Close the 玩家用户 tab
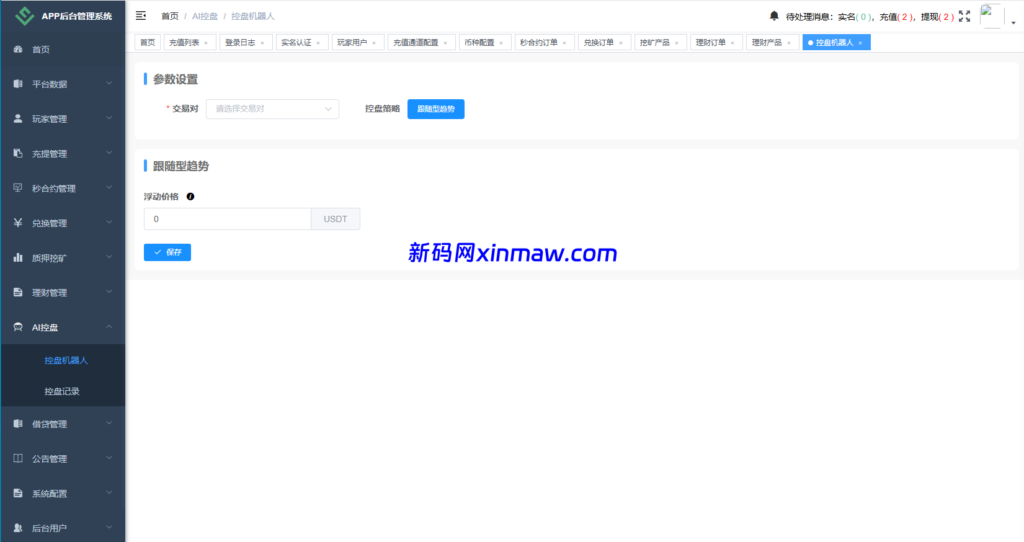The width and height of the screenshot is (1024, 542). (x=374, y=43)
